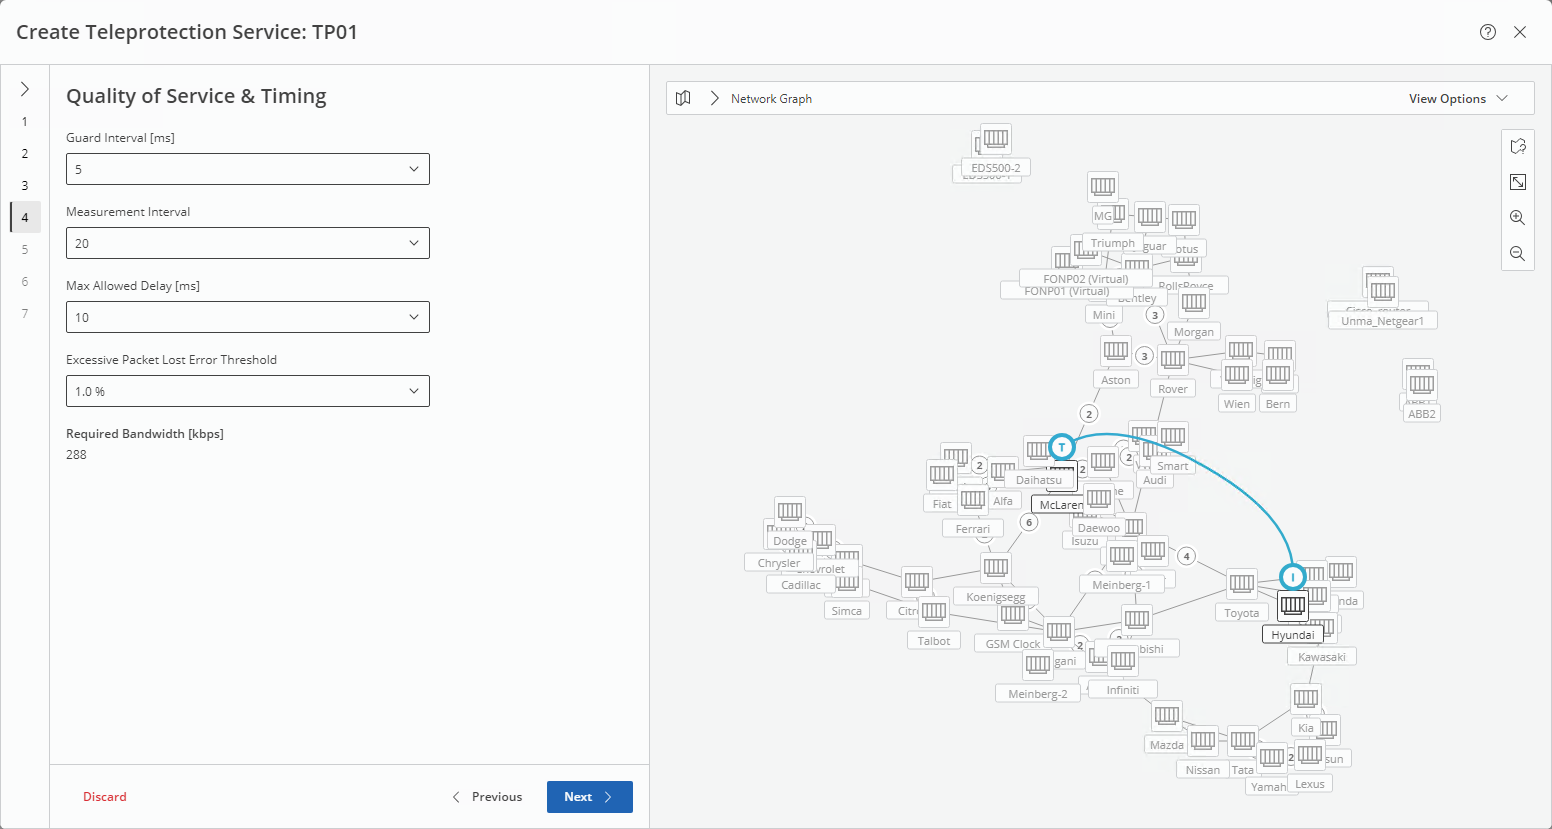Select the Toyota node icon
The width and height of the screenshot is (1552, 829).
click(x=1242, y=583)
